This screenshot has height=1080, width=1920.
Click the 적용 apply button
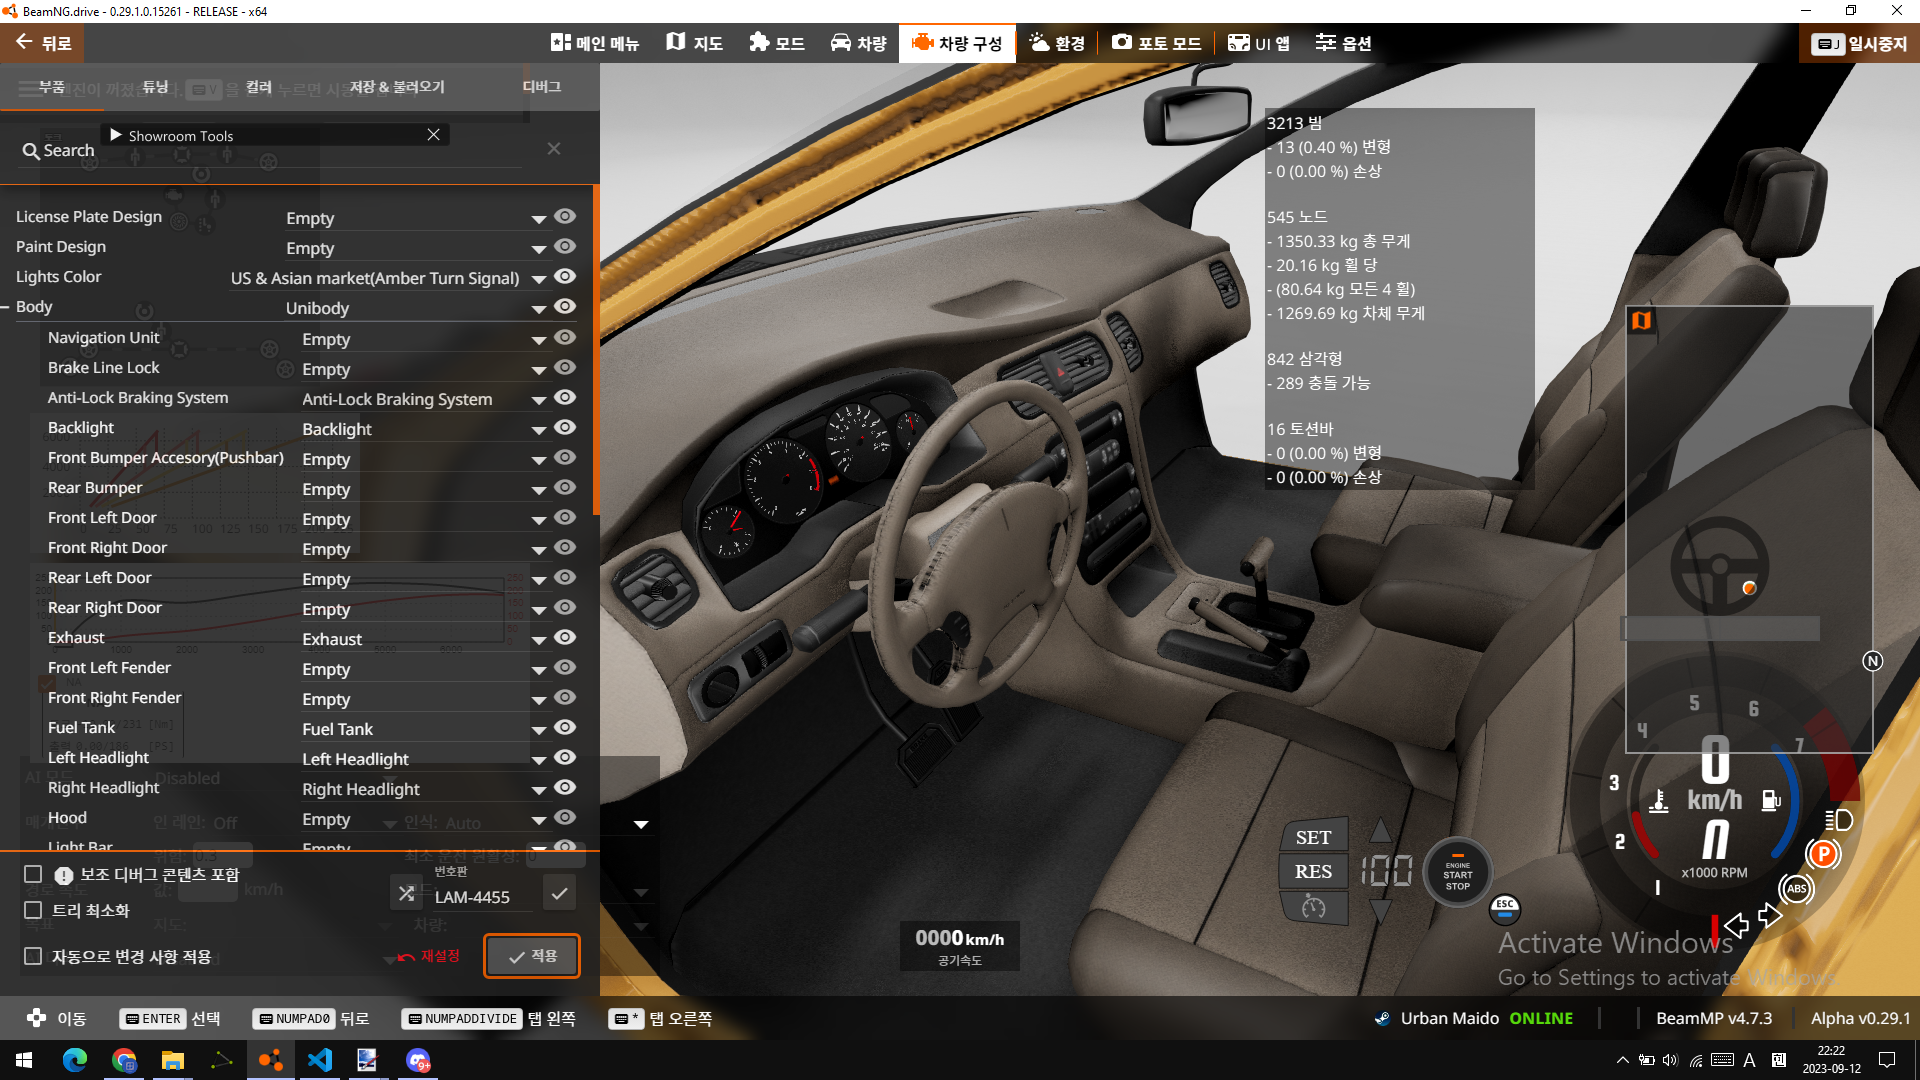tap(532, 957)
